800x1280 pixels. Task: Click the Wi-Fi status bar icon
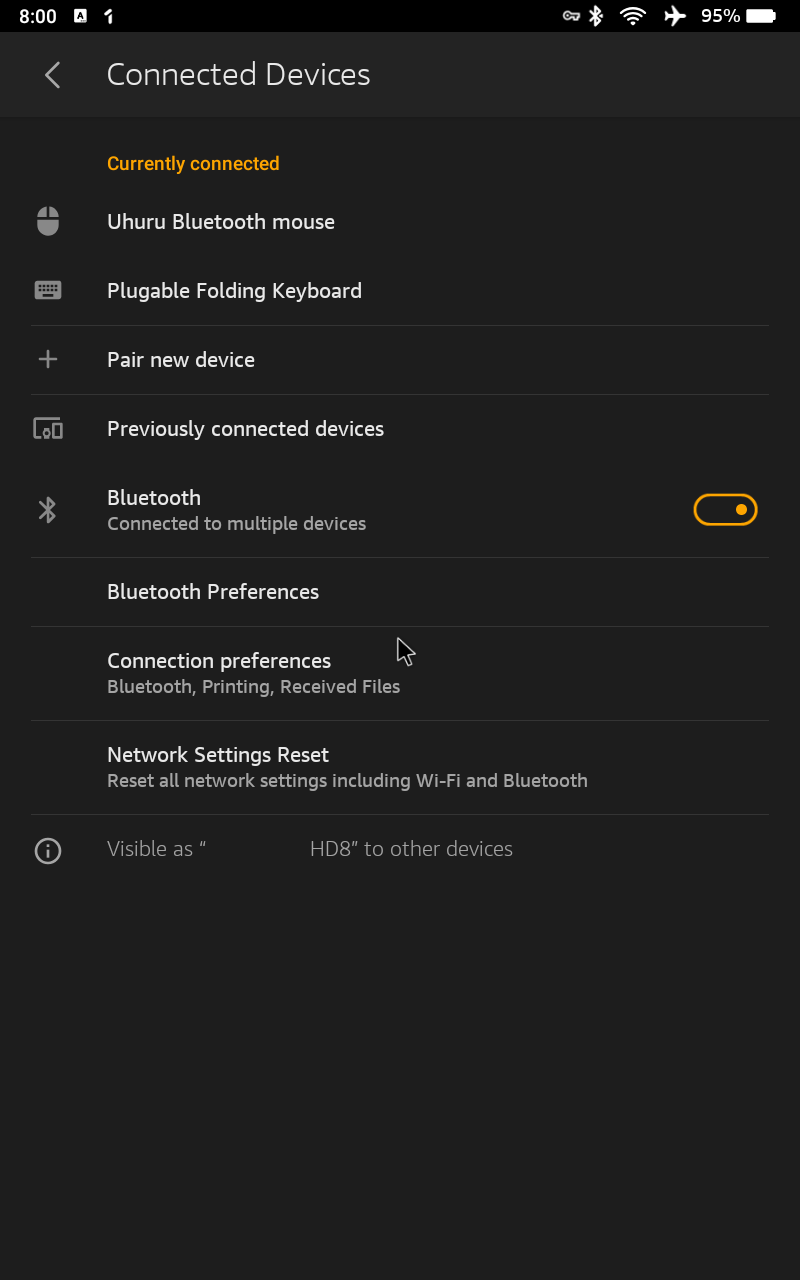[633, 16]
